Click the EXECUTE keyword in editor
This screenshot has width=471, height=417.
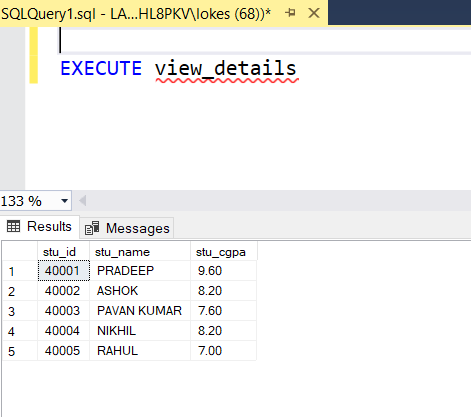[x=101, y=69]
